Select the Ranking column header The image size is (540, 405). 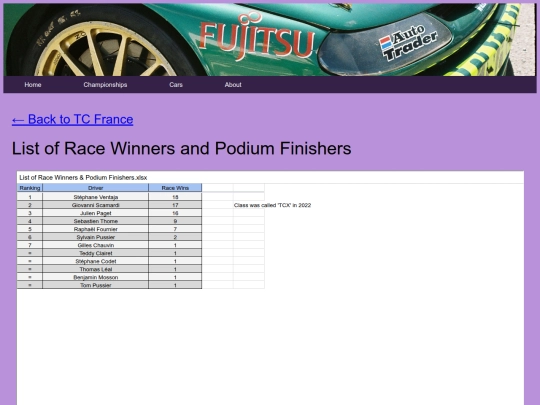pos(30,188)
